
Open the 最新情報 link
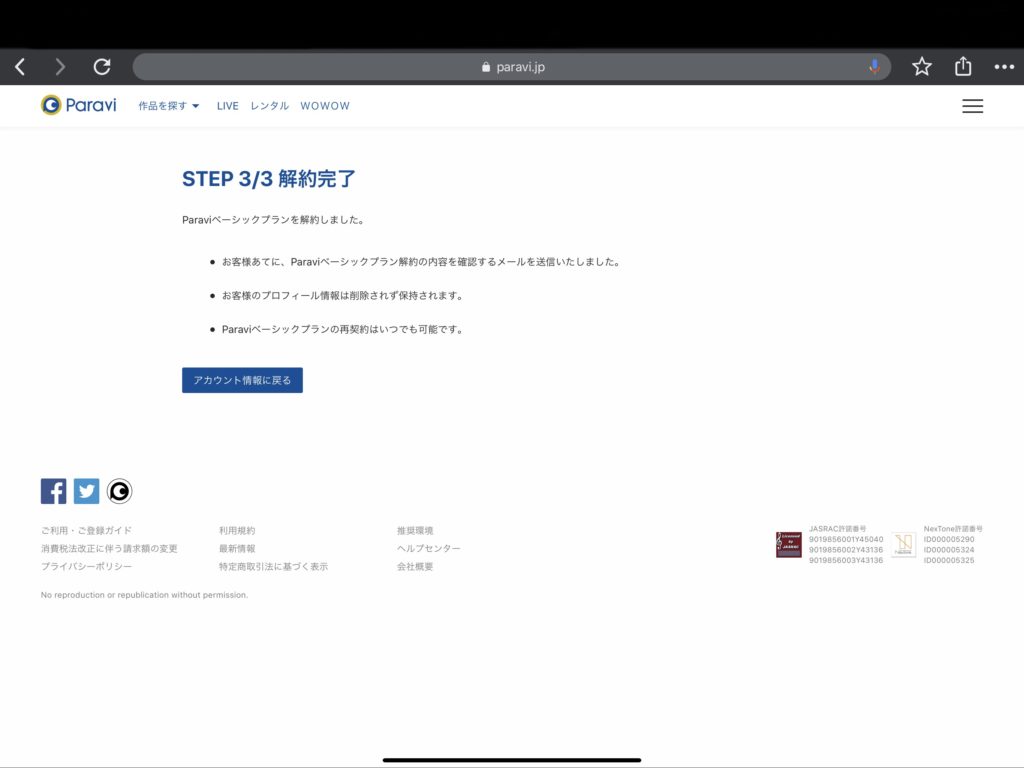pos(237,549)
